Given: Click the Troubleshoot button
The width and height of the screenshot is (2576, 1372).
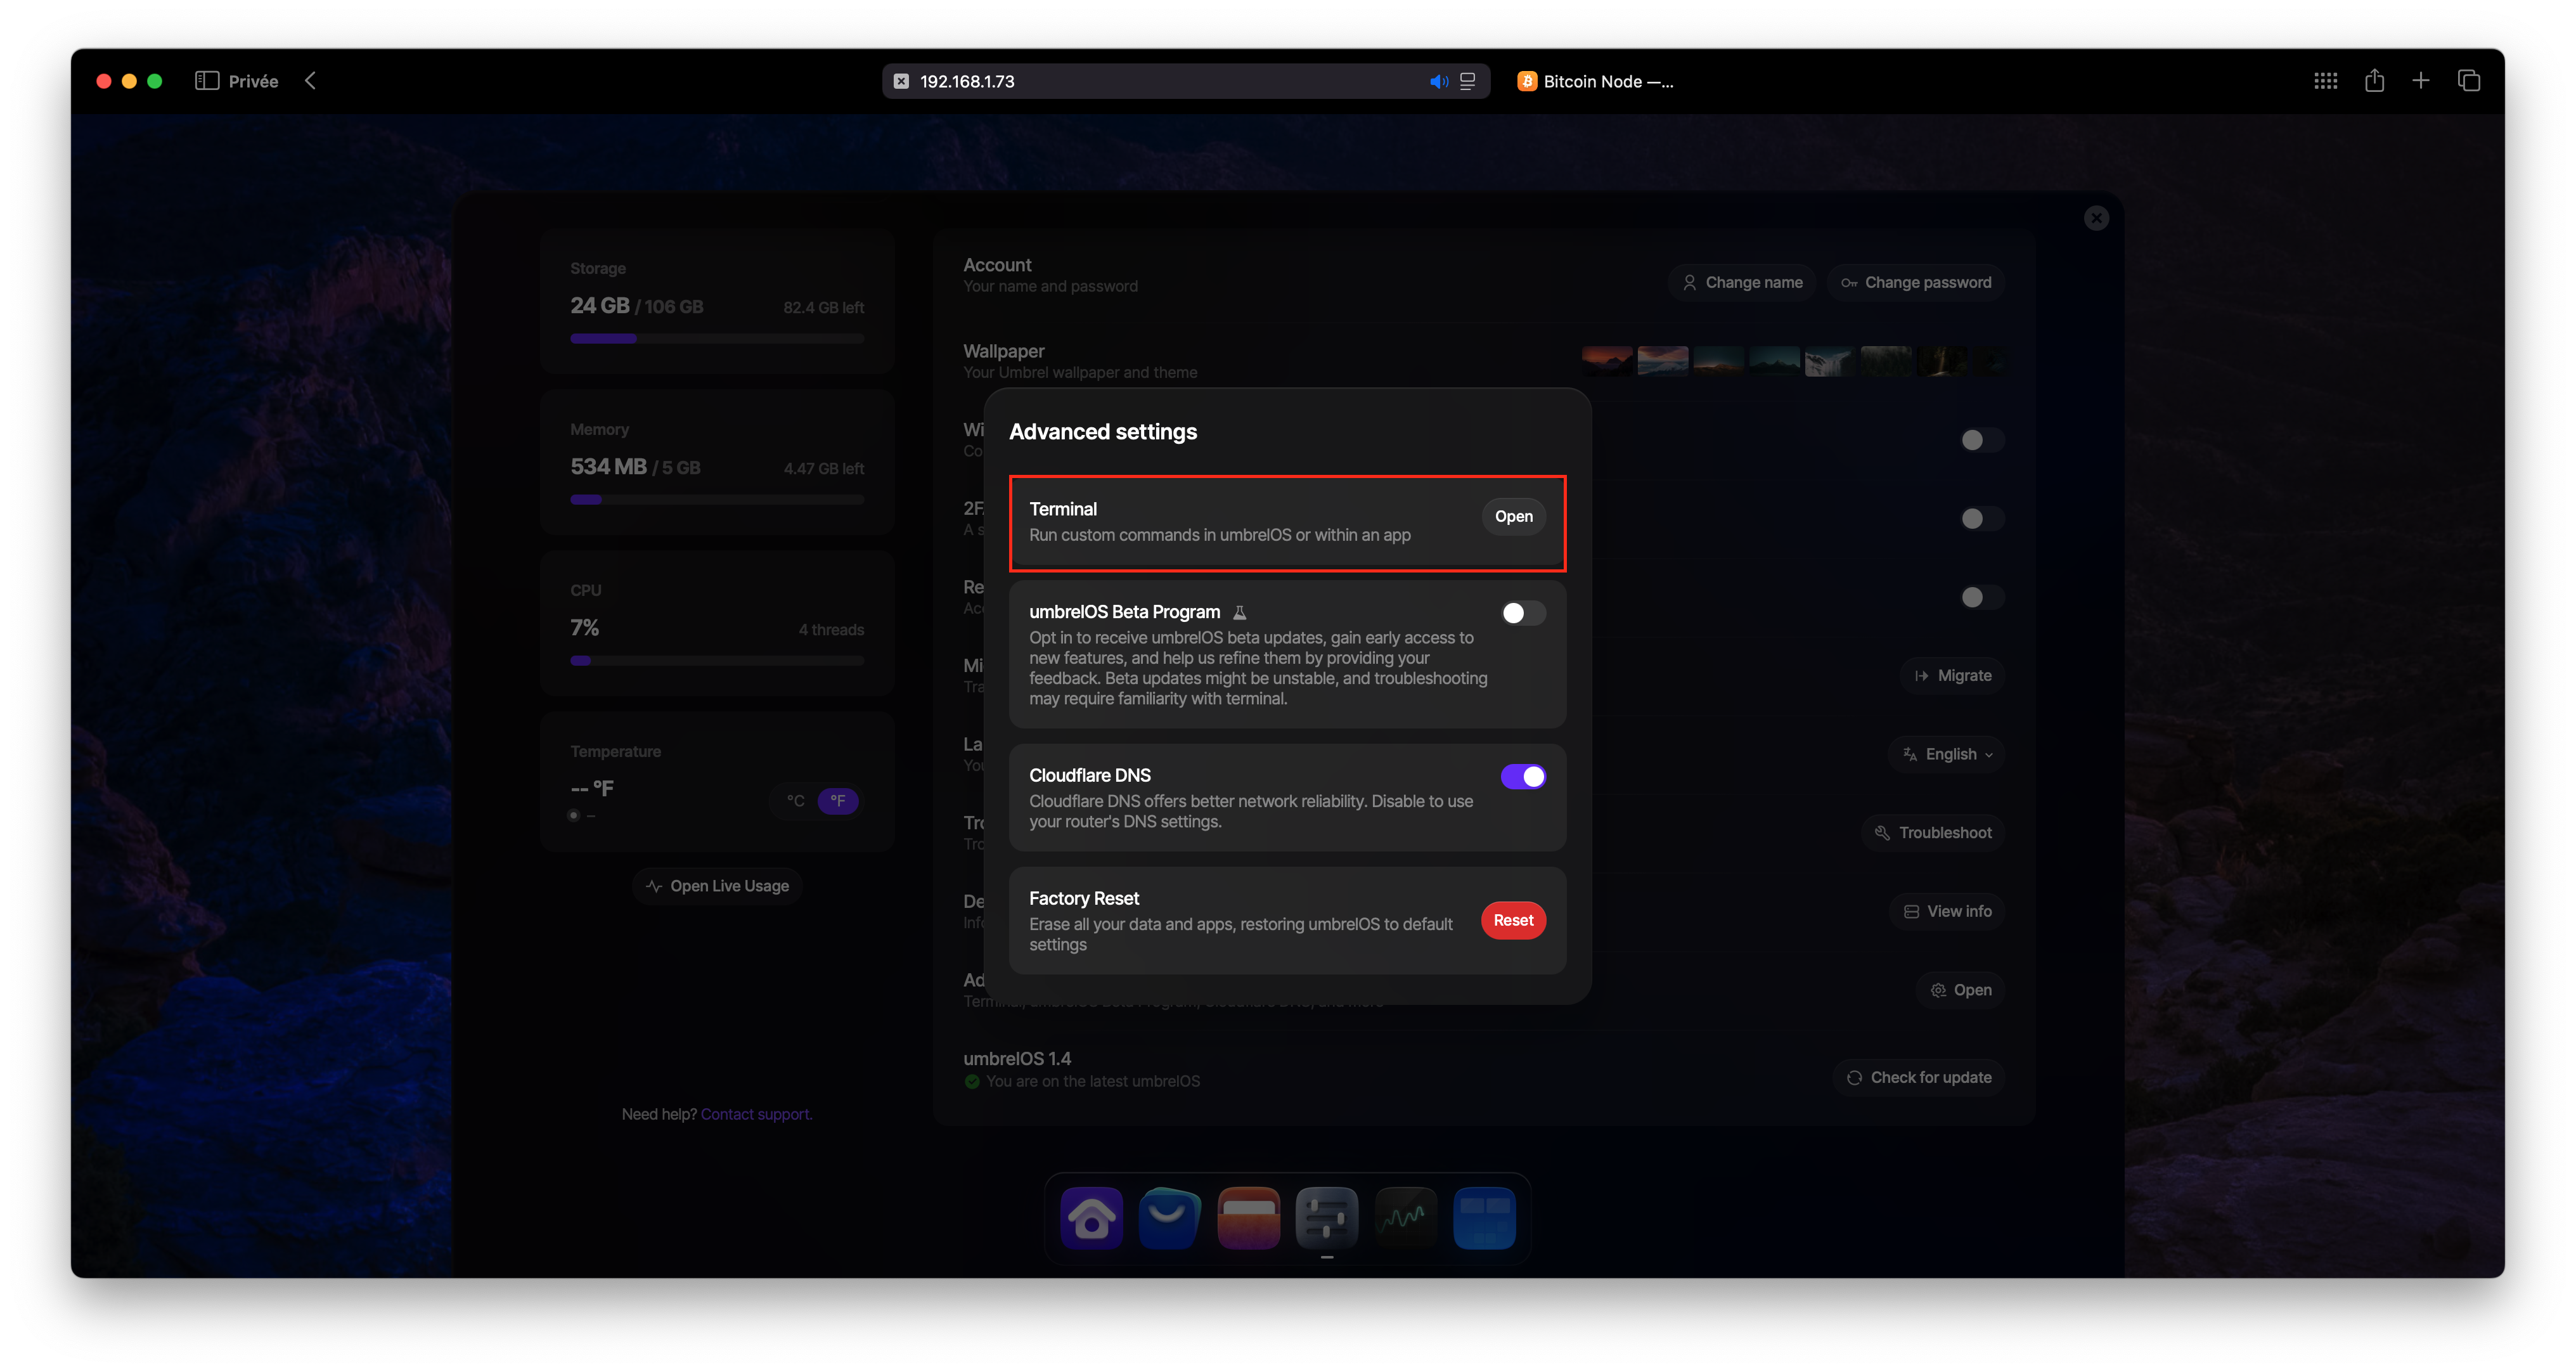Looking at the screenshot, I should [x=1932, y=833].
